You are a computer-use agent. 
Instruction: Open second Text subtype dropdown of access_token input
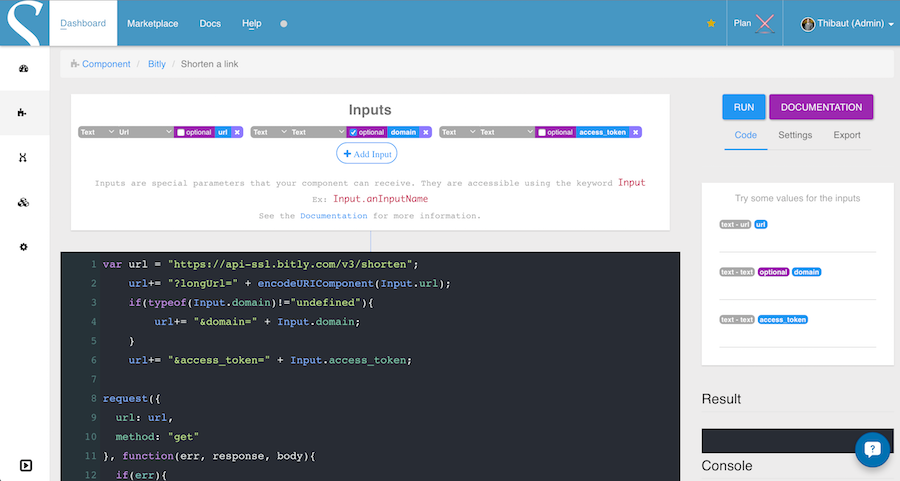(506, 132)
